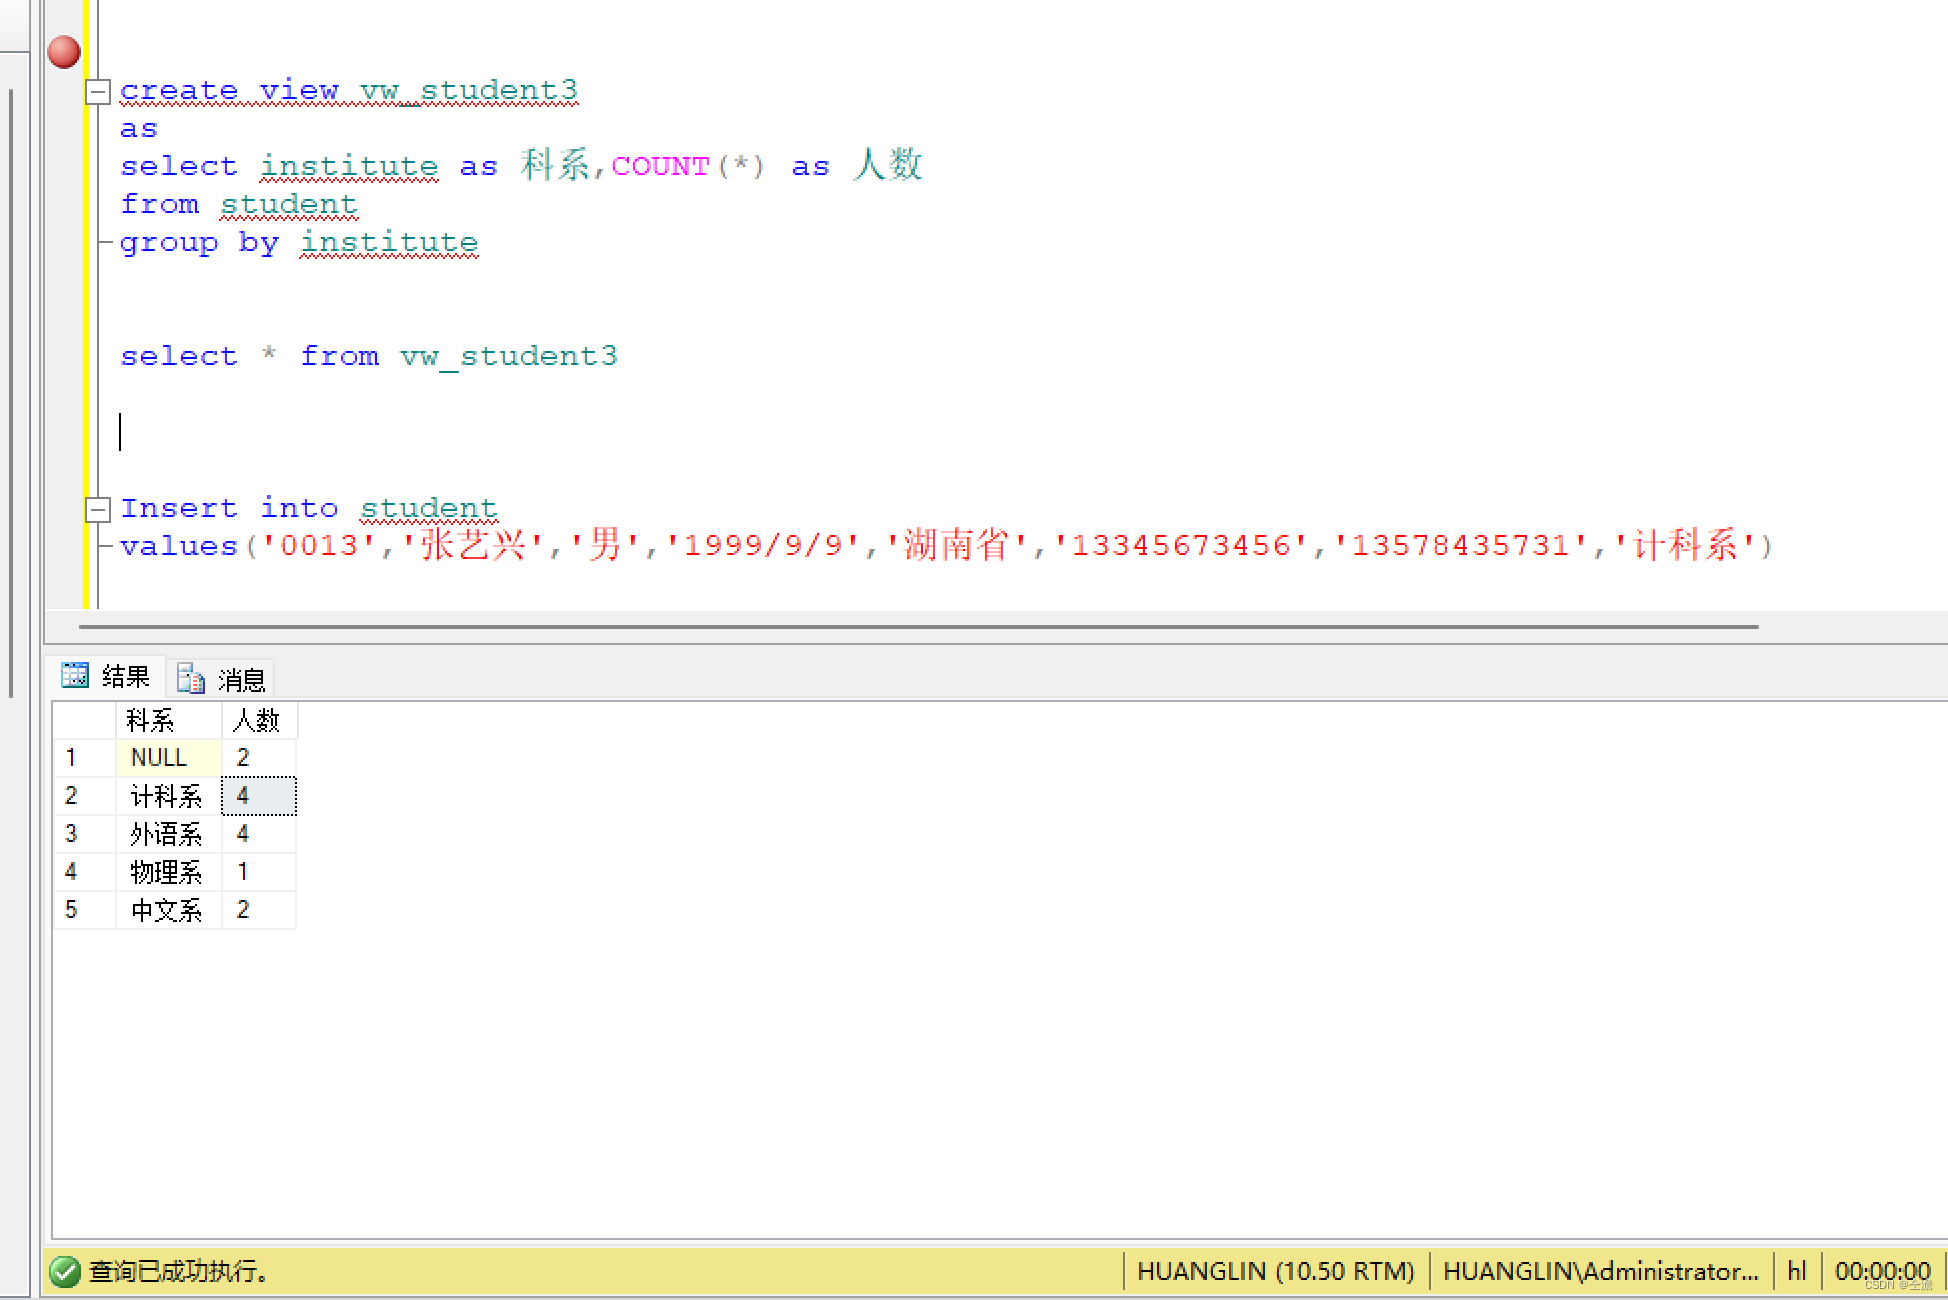Switch to the 结果 results tab

pos(107,677)
